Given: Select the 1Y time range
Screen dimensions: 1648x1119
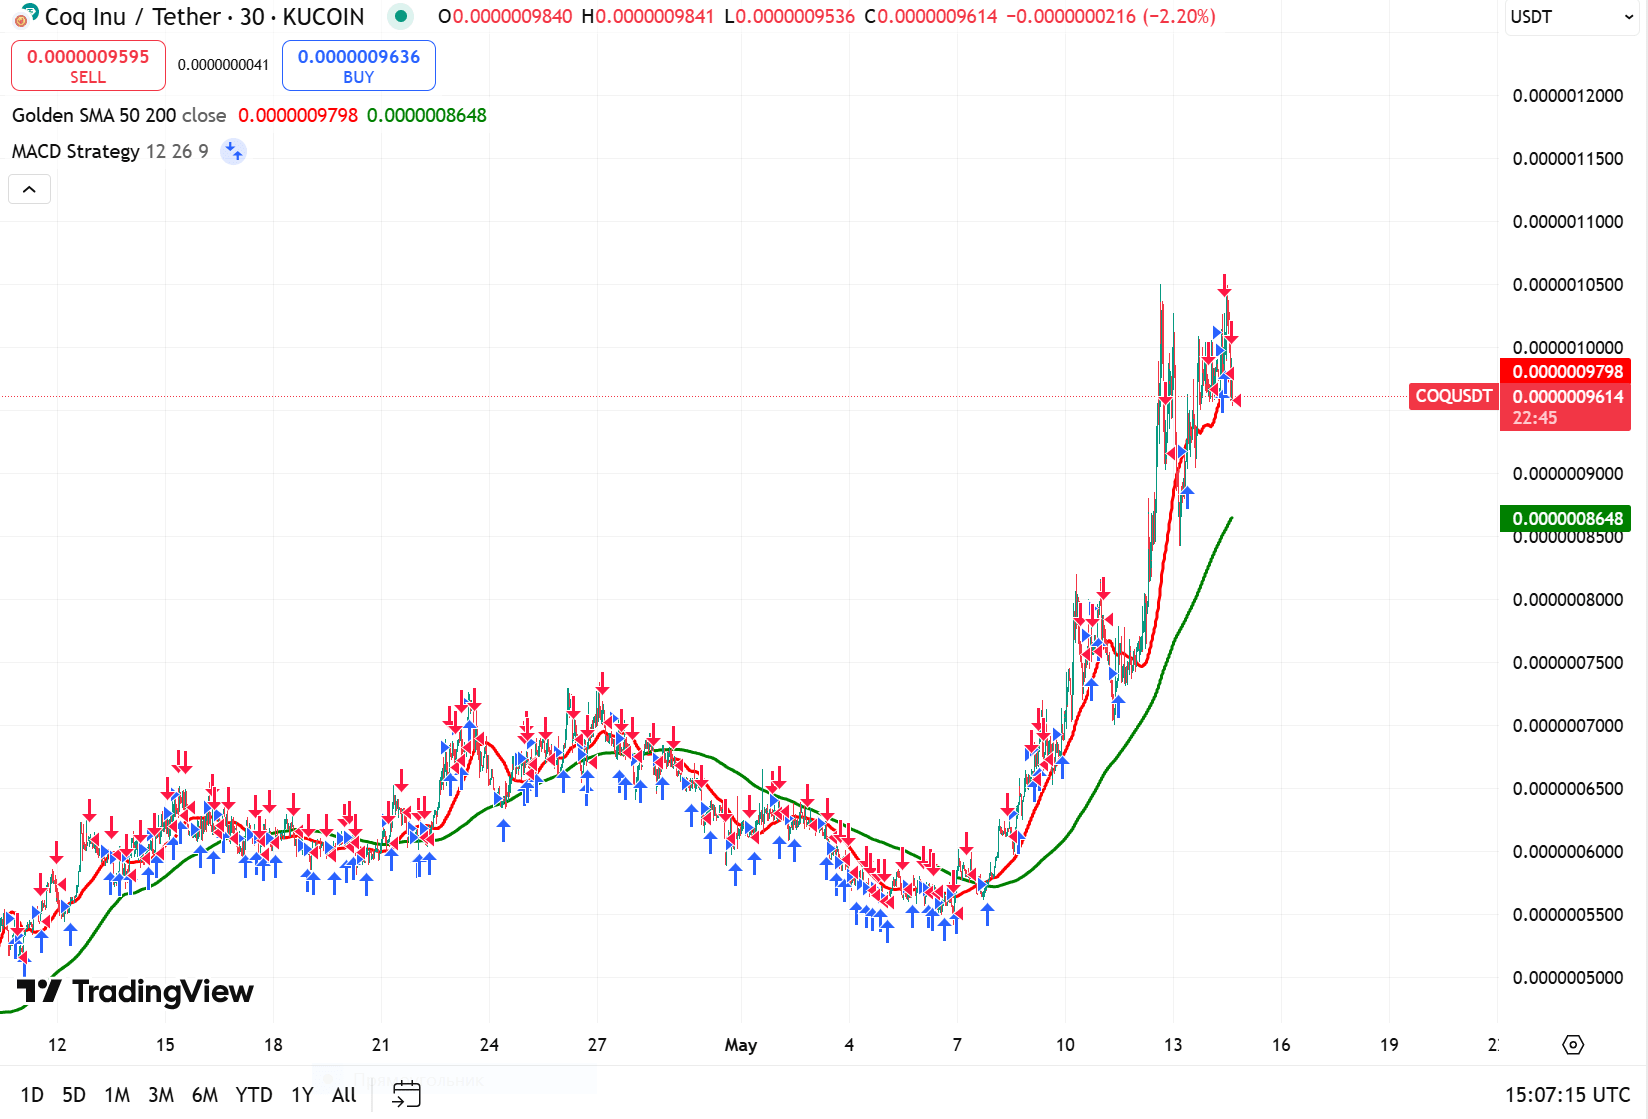Looking at the screenshot, I should click(x=302, y=1095).
